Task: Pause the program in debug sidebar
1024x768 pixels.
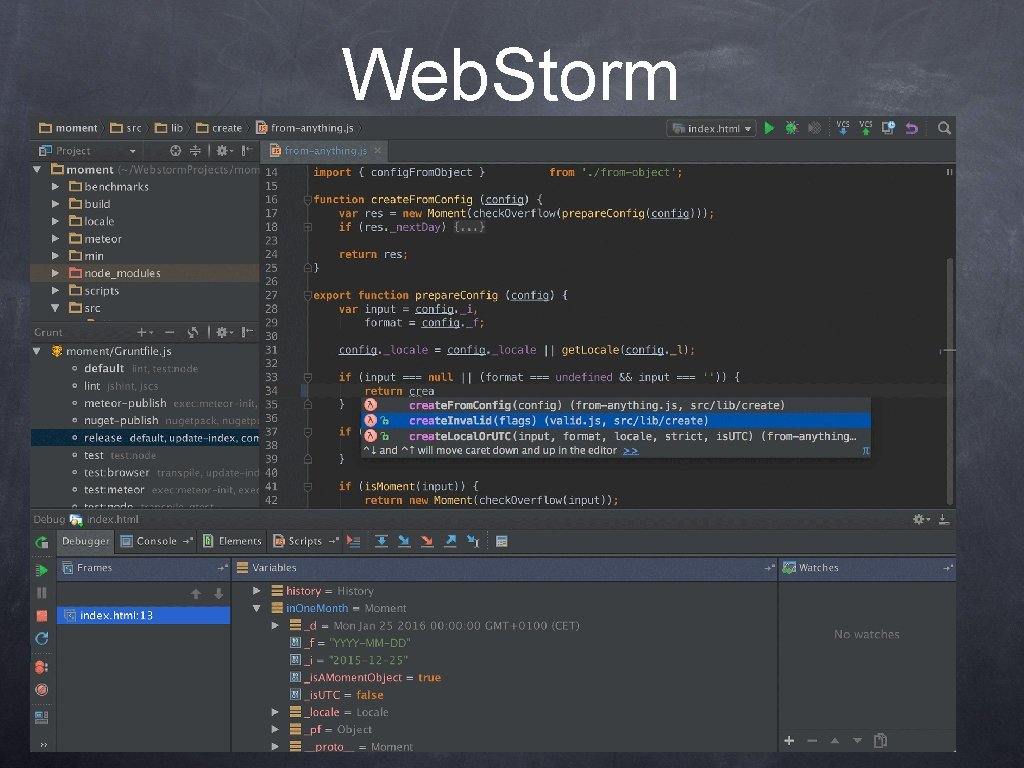Action: point(42,593)
